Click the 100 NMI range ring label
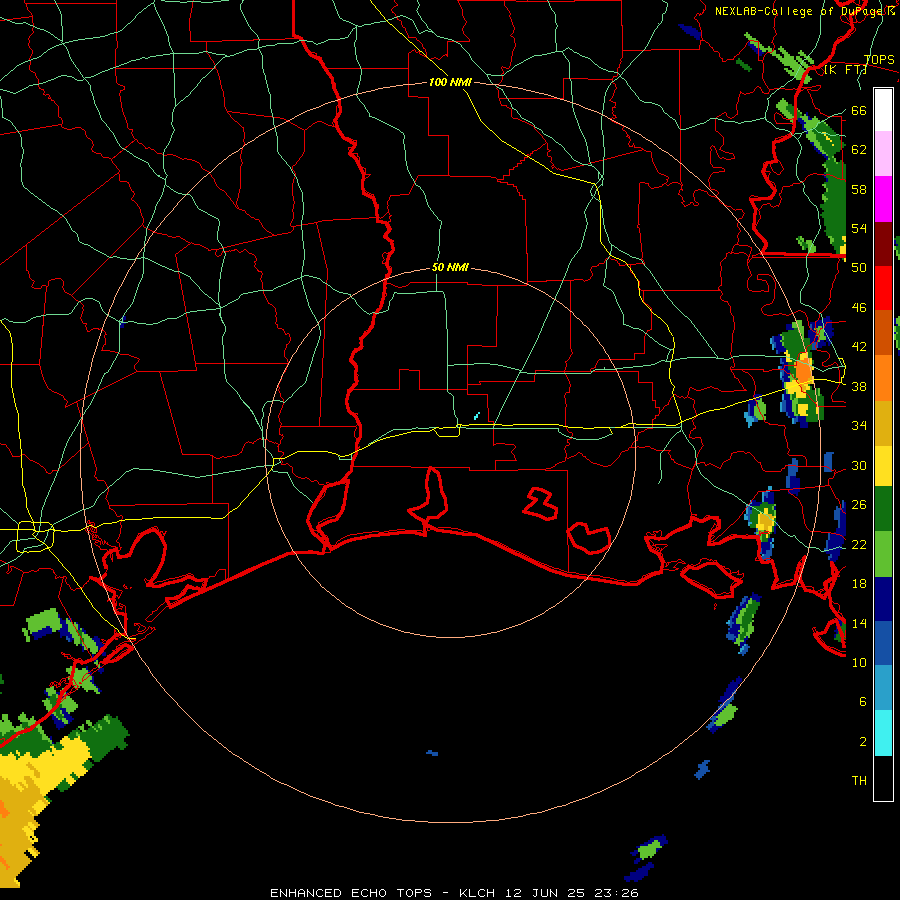The height and width of the screenshot is (900, 900). 450,82
